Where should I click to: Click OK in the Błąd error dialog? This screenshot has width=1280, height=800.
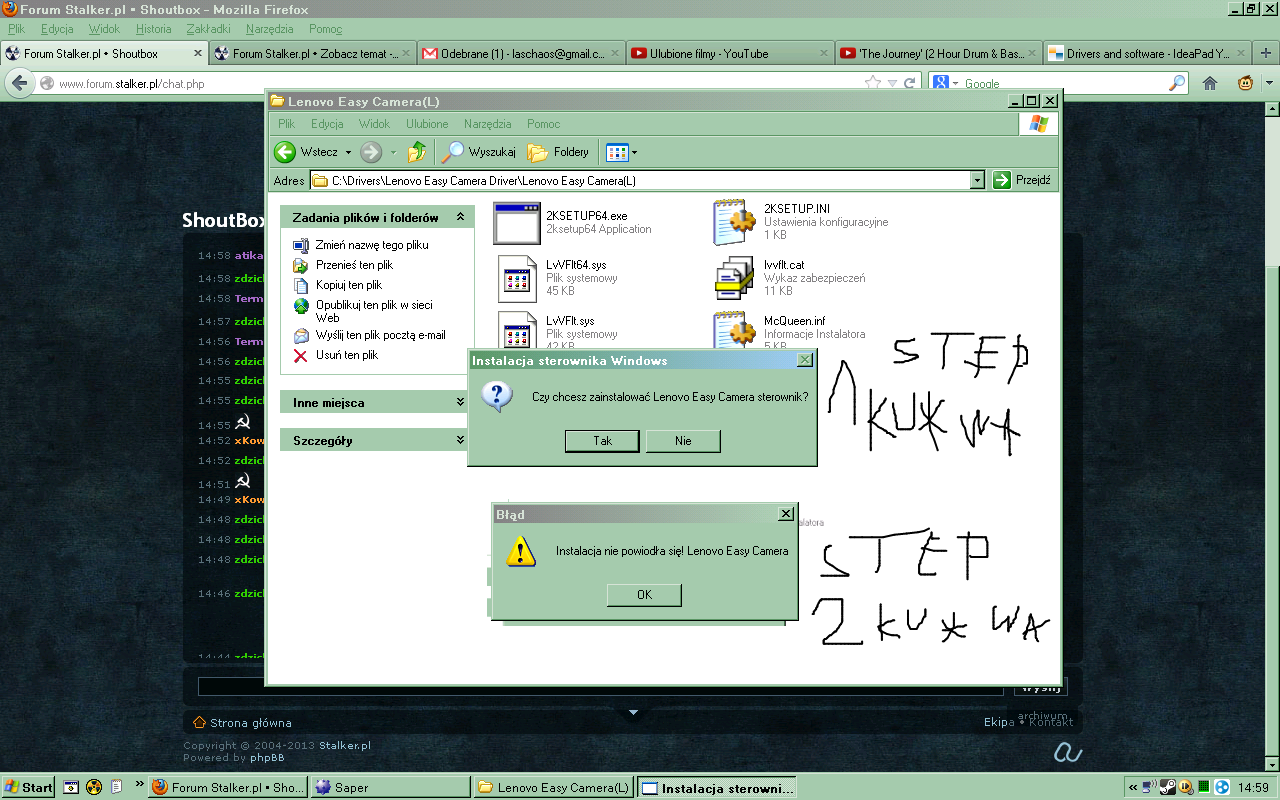[x=644, y=594]
